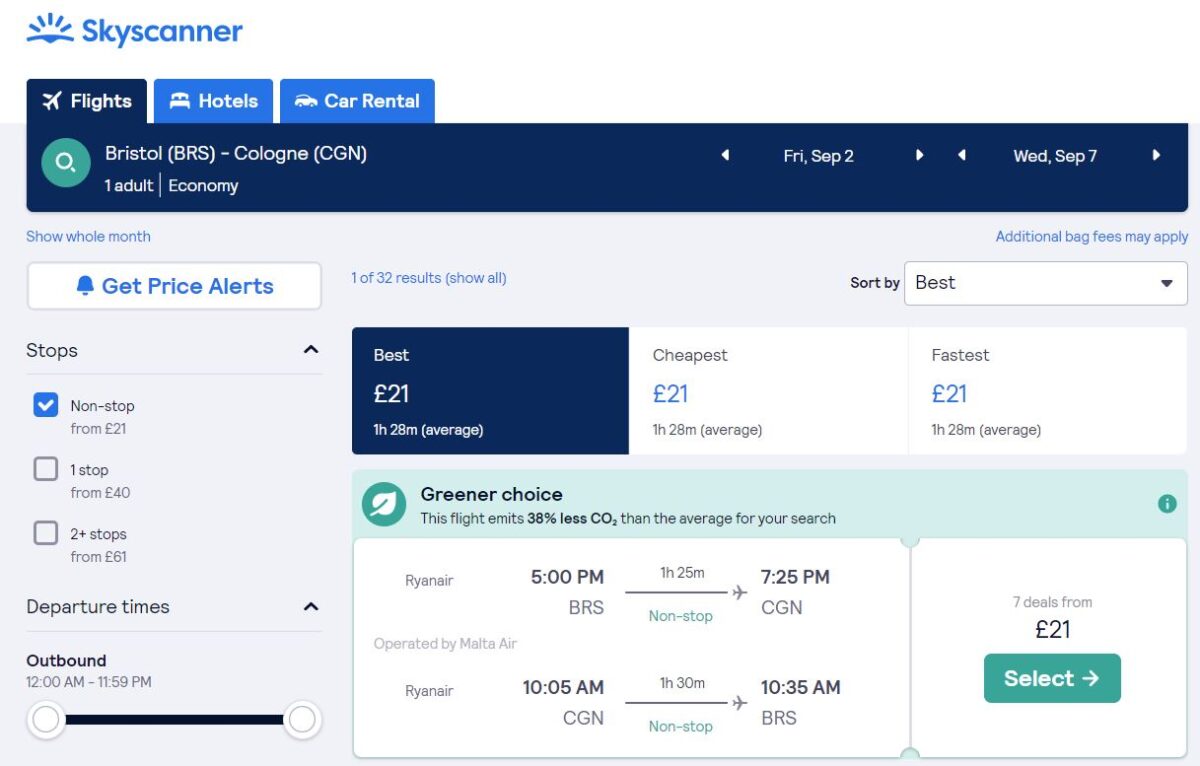Click the green leaf Greener choice icon

(384, 504)
